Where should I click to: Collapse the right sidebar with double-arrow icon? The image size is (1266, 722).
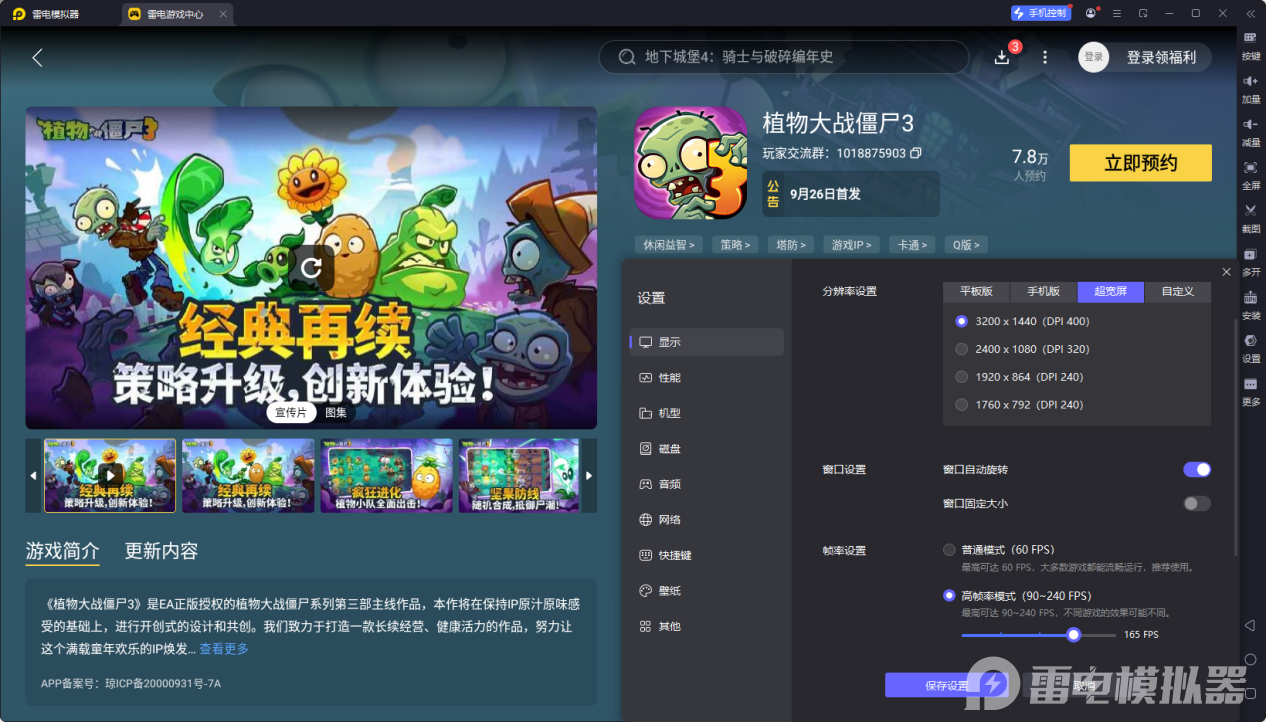click(1250, 13)
